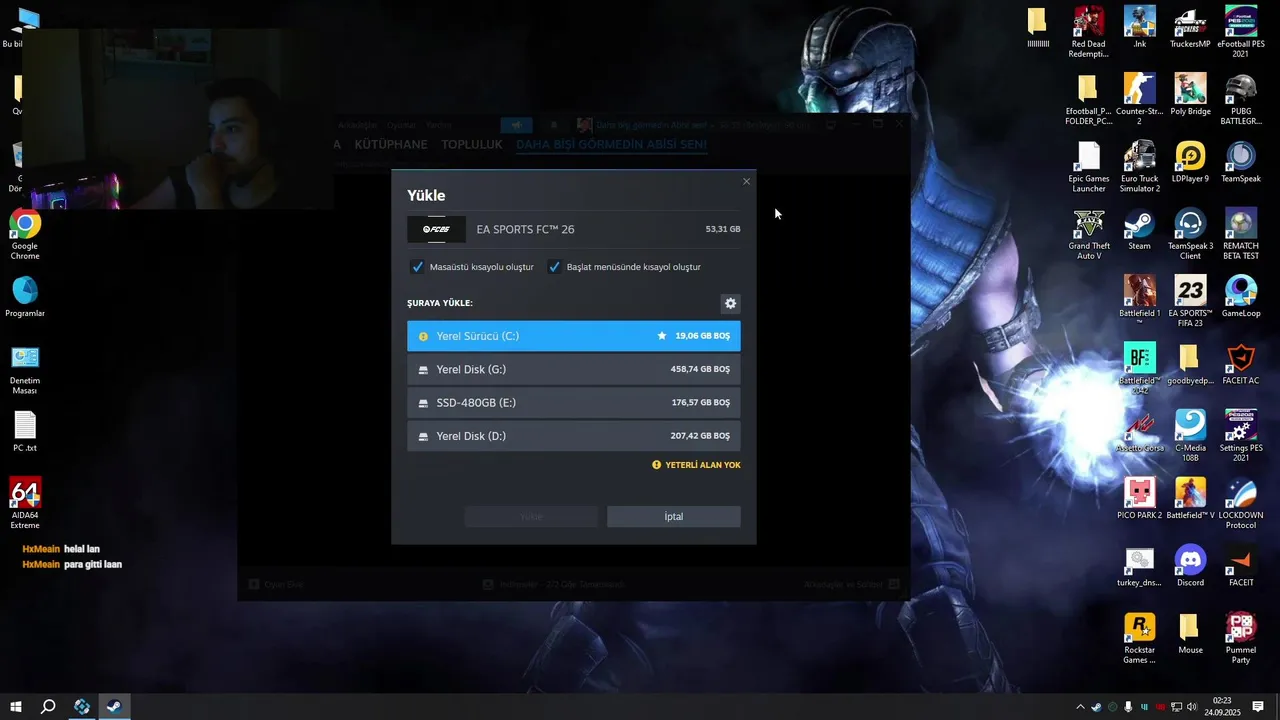Click Steam icon in taskbar
1280x720 pixels.
(x=114, y=707)
